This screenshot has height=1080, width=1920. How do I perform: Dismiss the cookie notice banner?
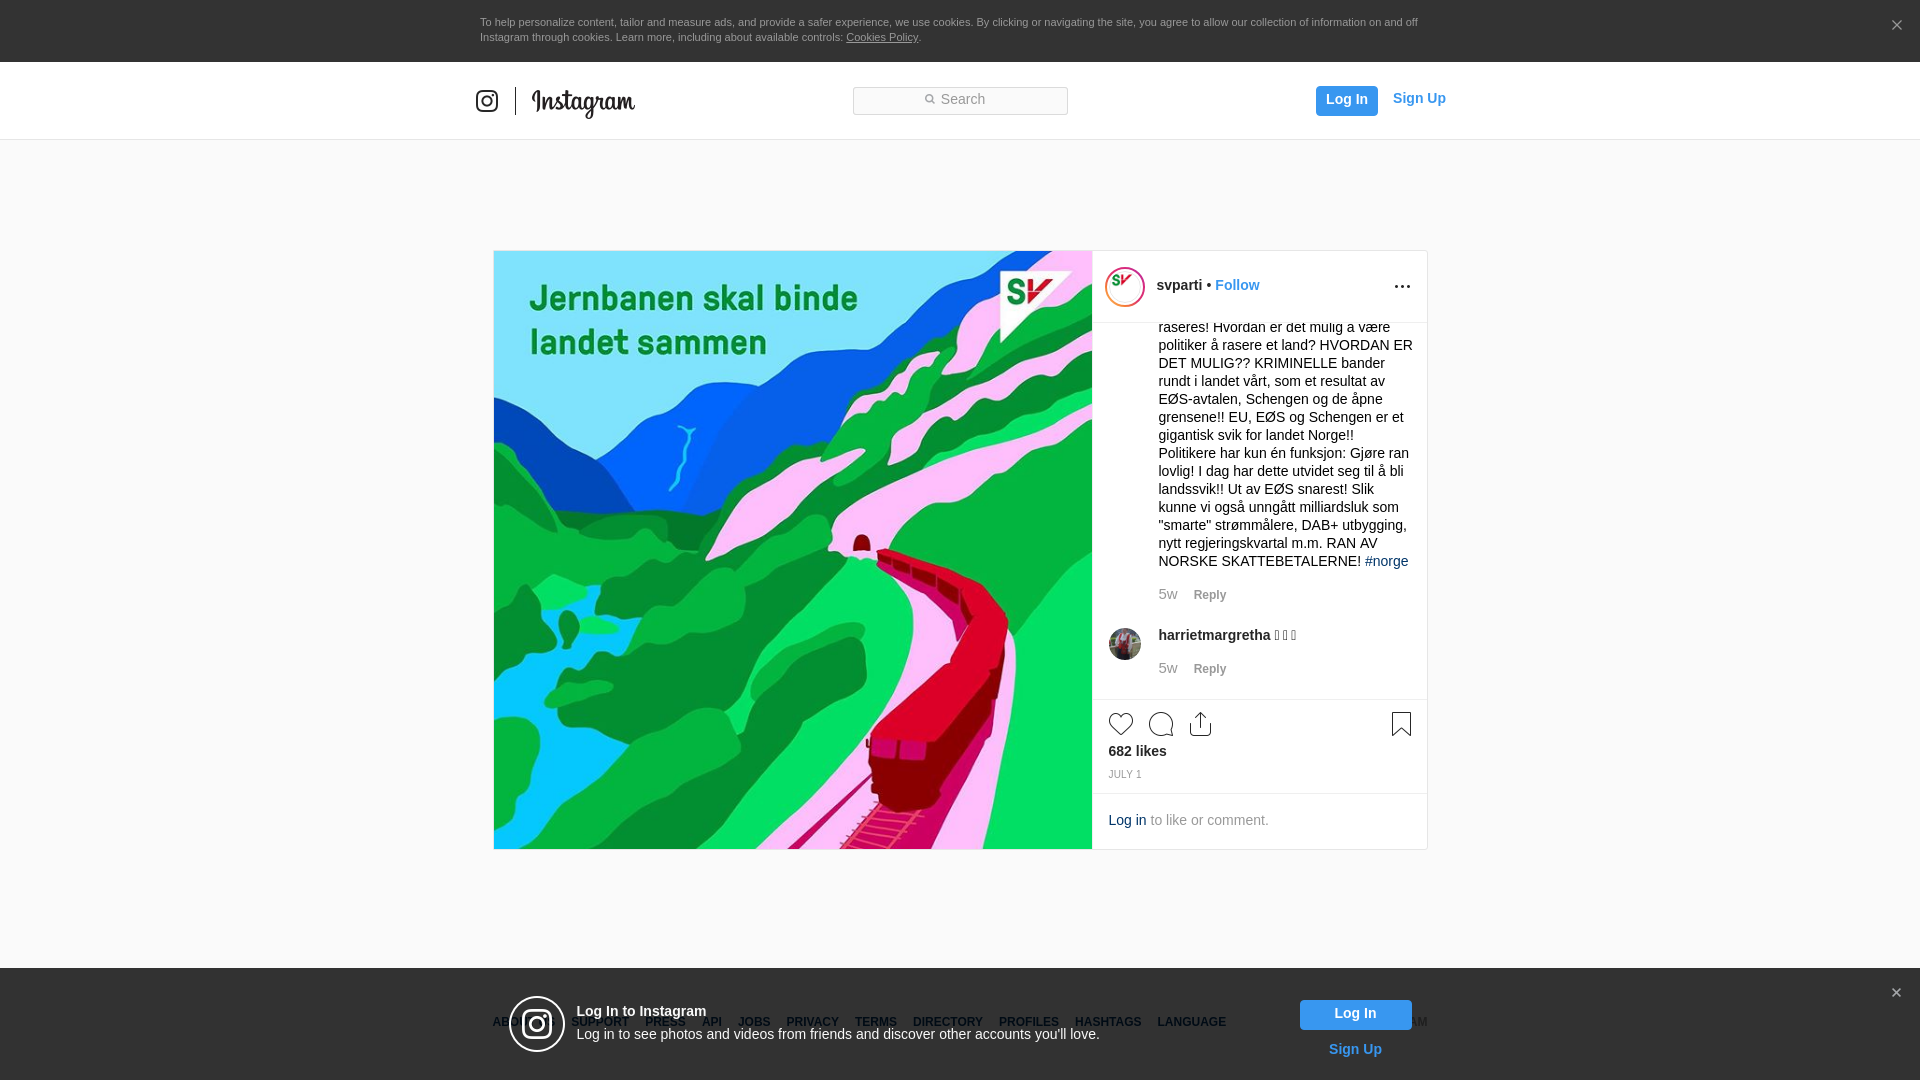coord(1896,26)
